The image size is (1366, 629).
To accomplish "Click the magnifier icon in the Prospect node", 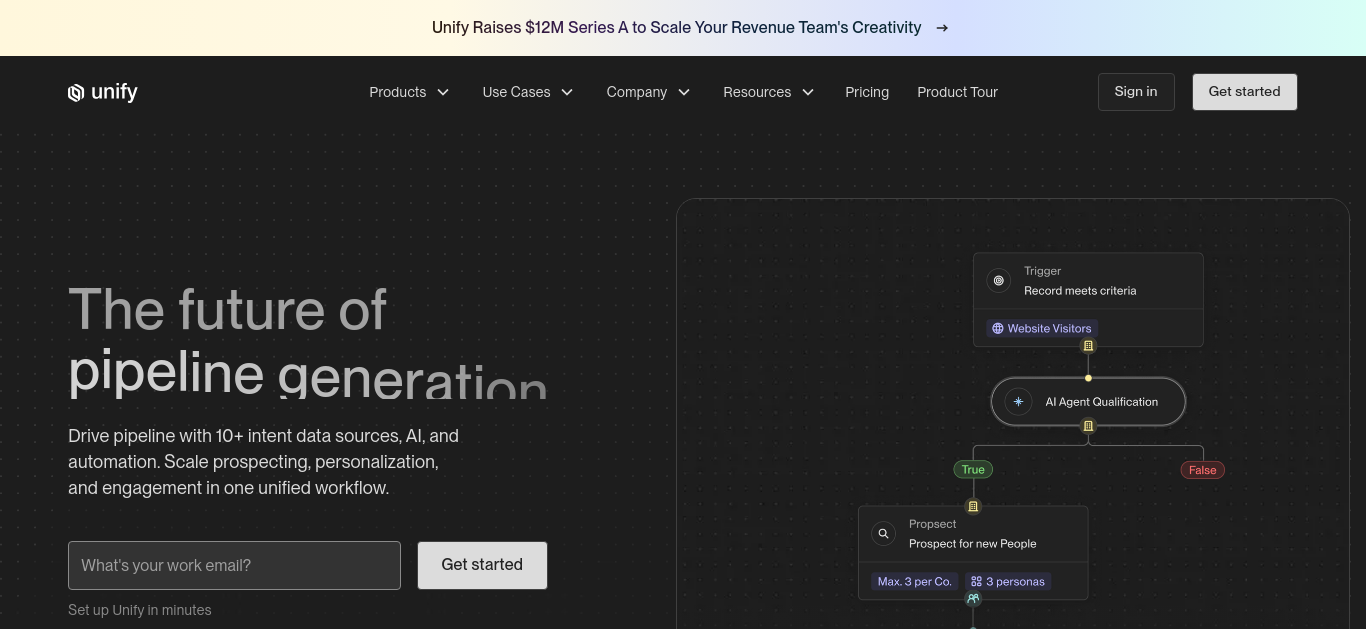I will point(883,534).
